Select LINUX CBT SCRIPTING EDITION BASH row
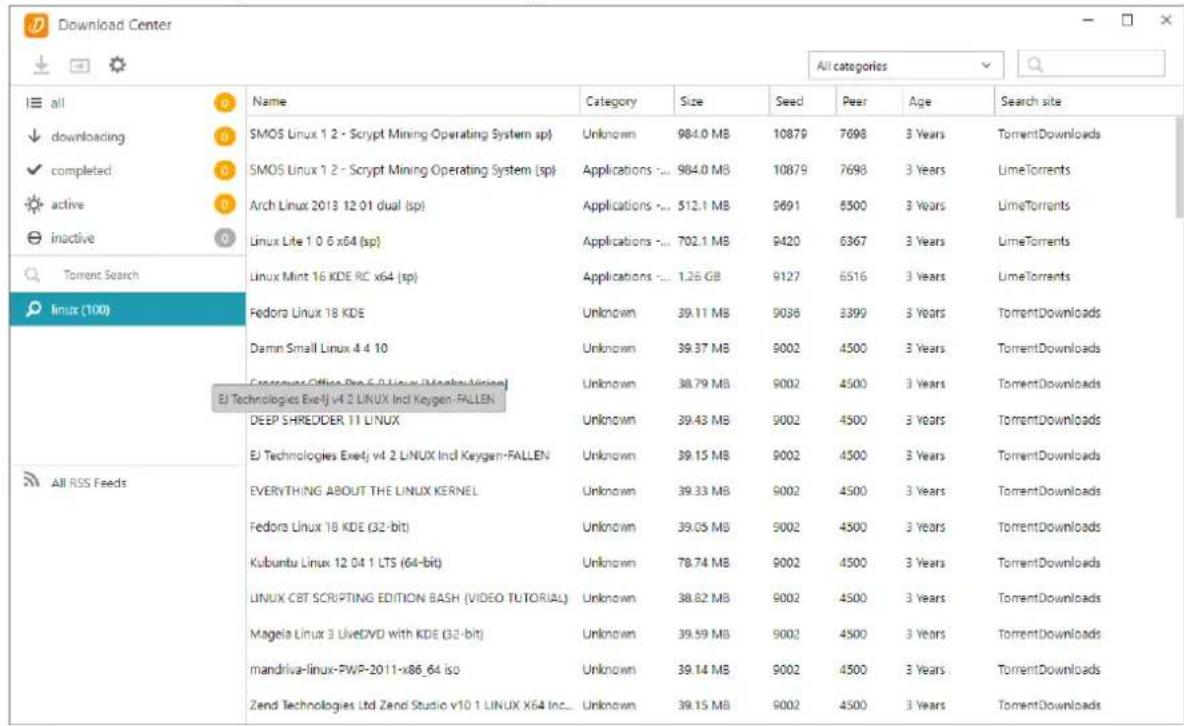 pyautogui.click(x=710, y=598)
